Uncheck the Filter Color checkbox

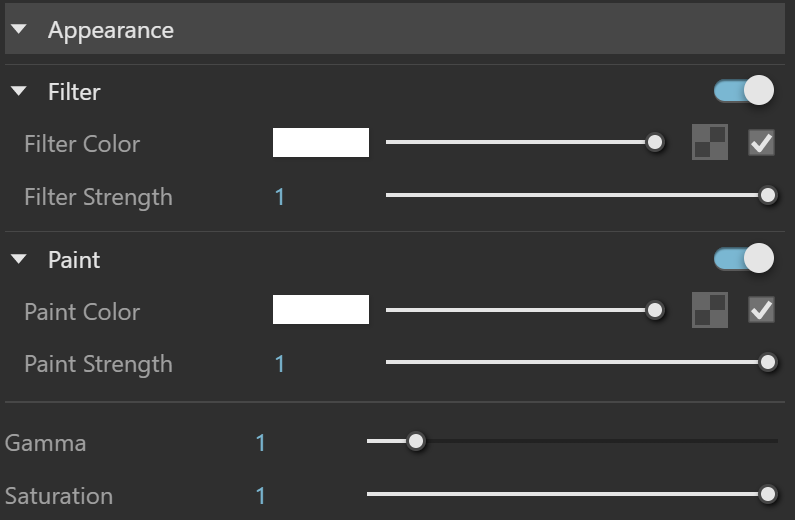[x=762, y=142]
